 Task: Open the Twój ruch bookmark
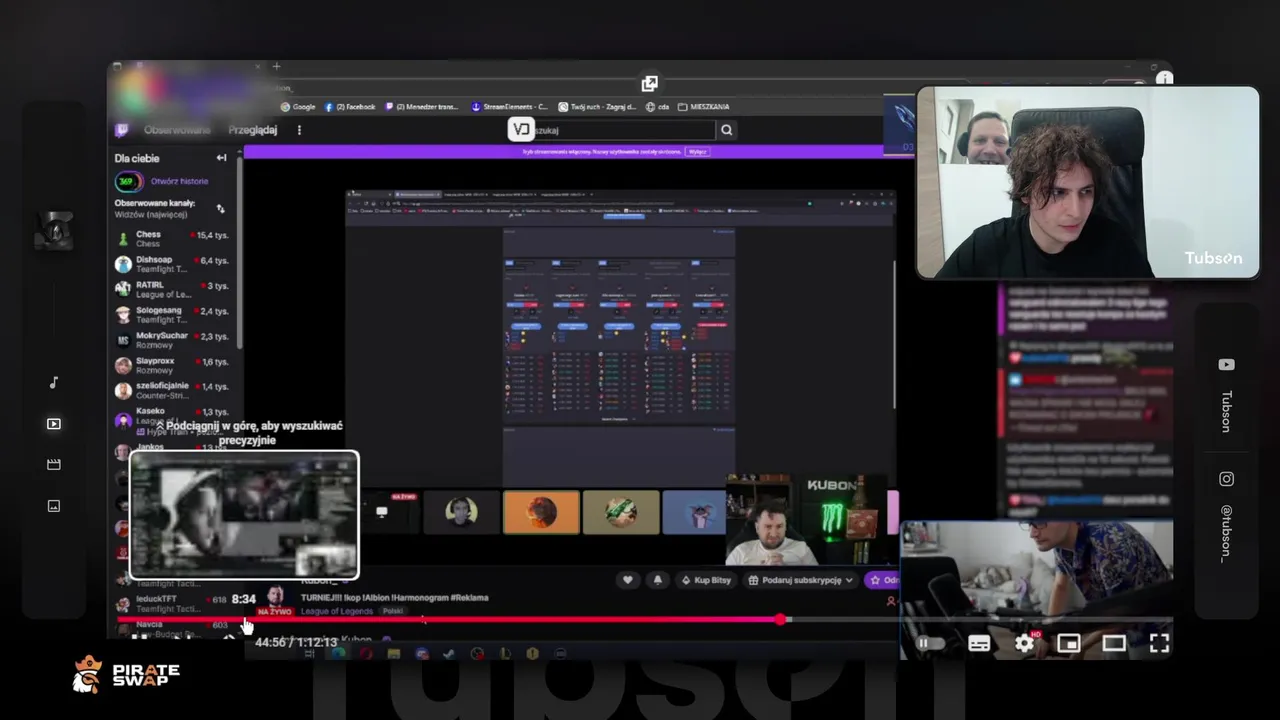tap(598, 107)
